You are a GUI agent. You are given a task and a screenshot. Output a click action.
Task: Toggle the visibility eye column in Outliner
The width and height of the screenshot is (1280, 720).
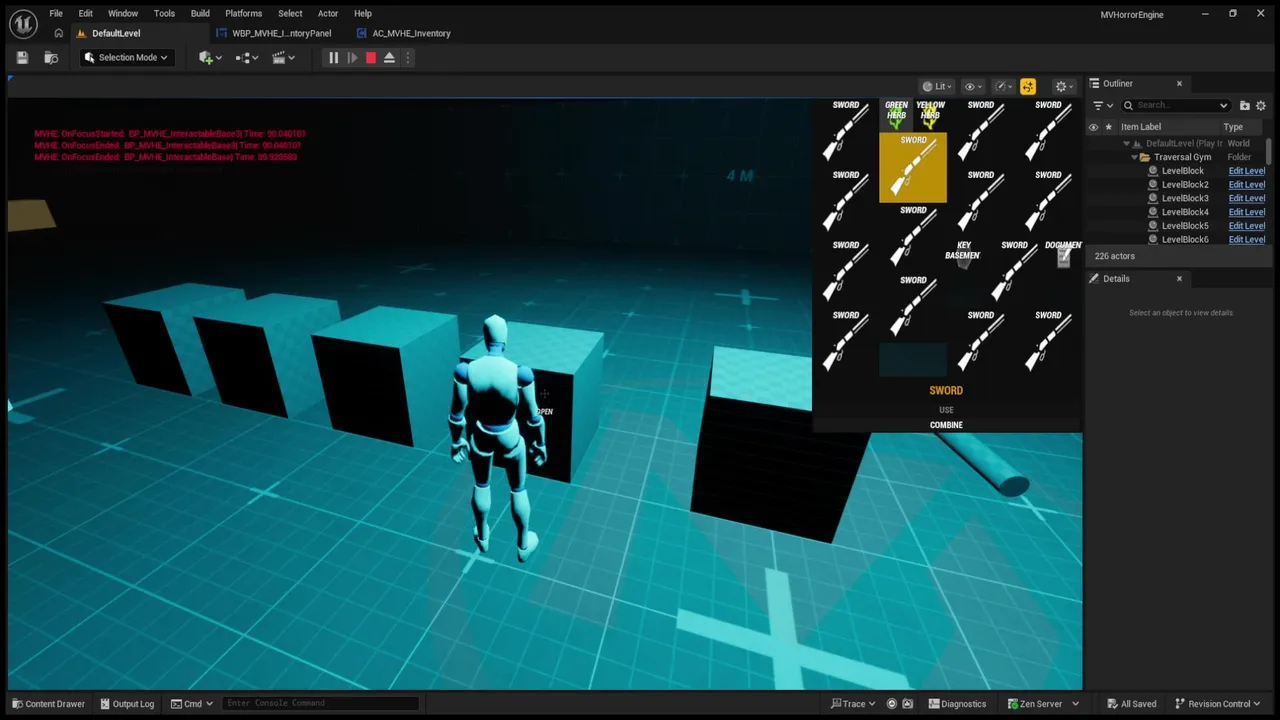[x=1093, y=127]
